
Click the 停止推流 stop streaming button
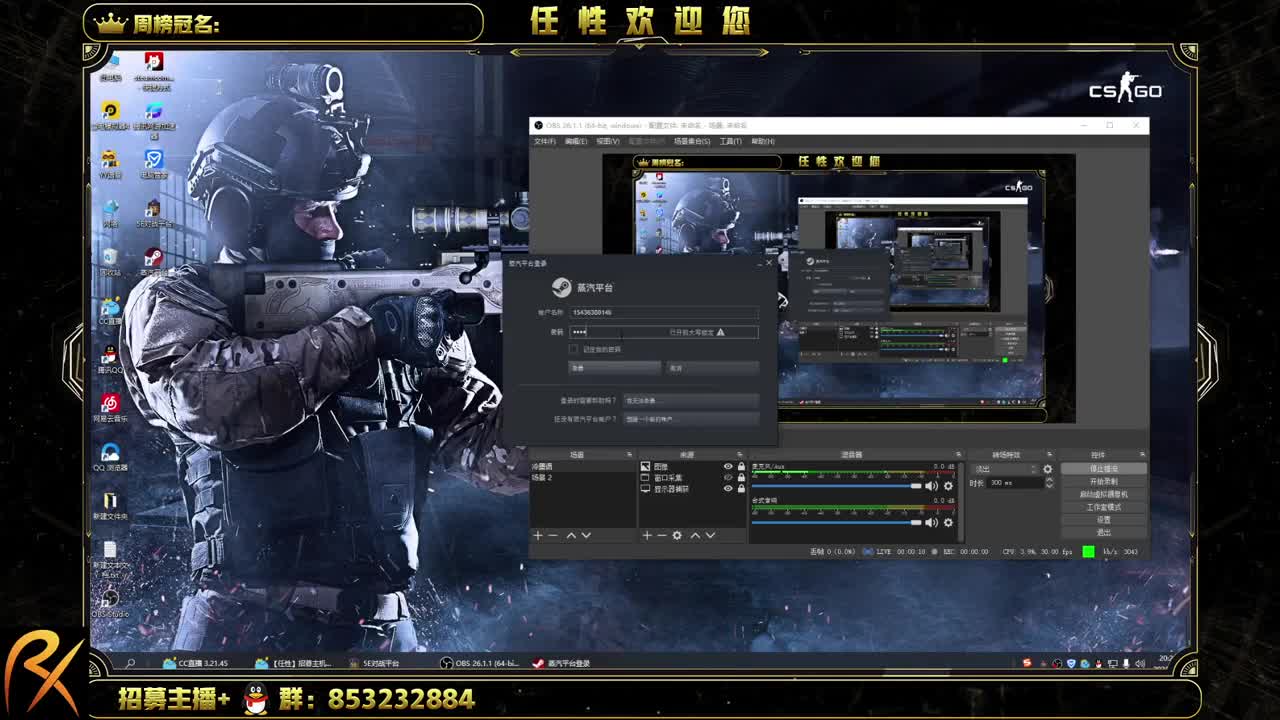click(1104, 469)
